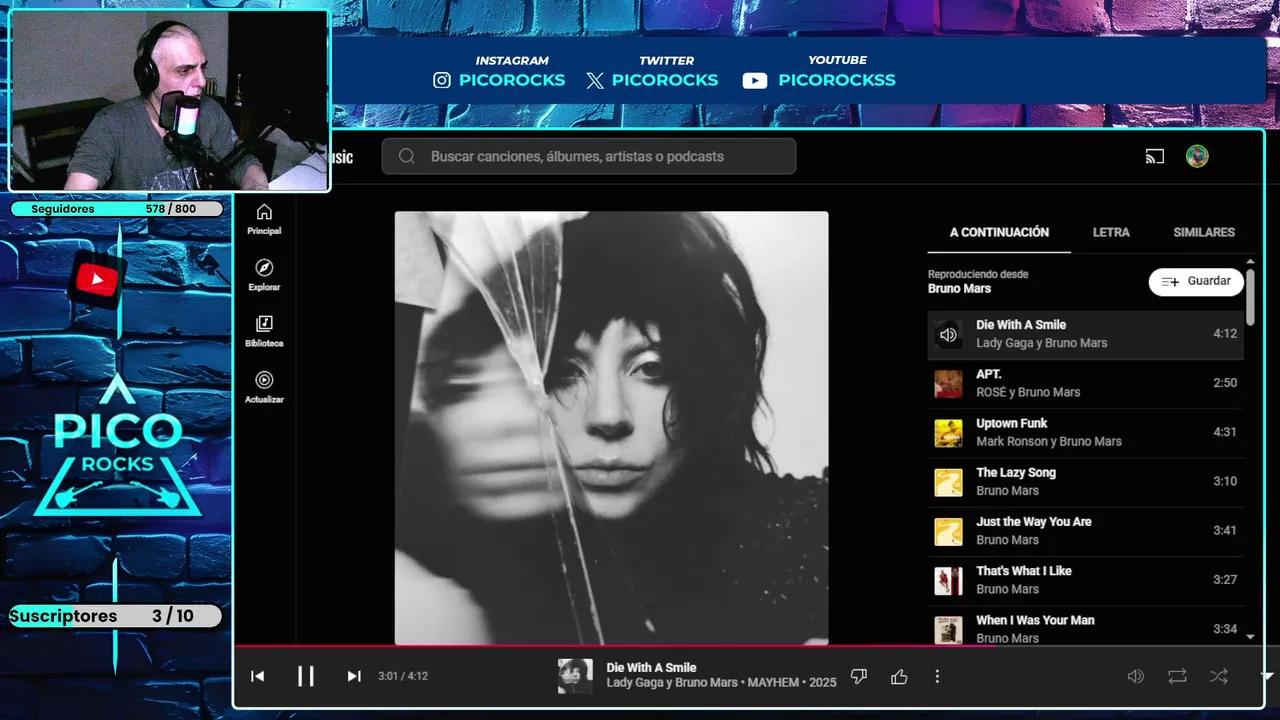Click The Lazy Song album thumbnail
The width and height of the screenshot is (1280, 720).
coord(948,482)
